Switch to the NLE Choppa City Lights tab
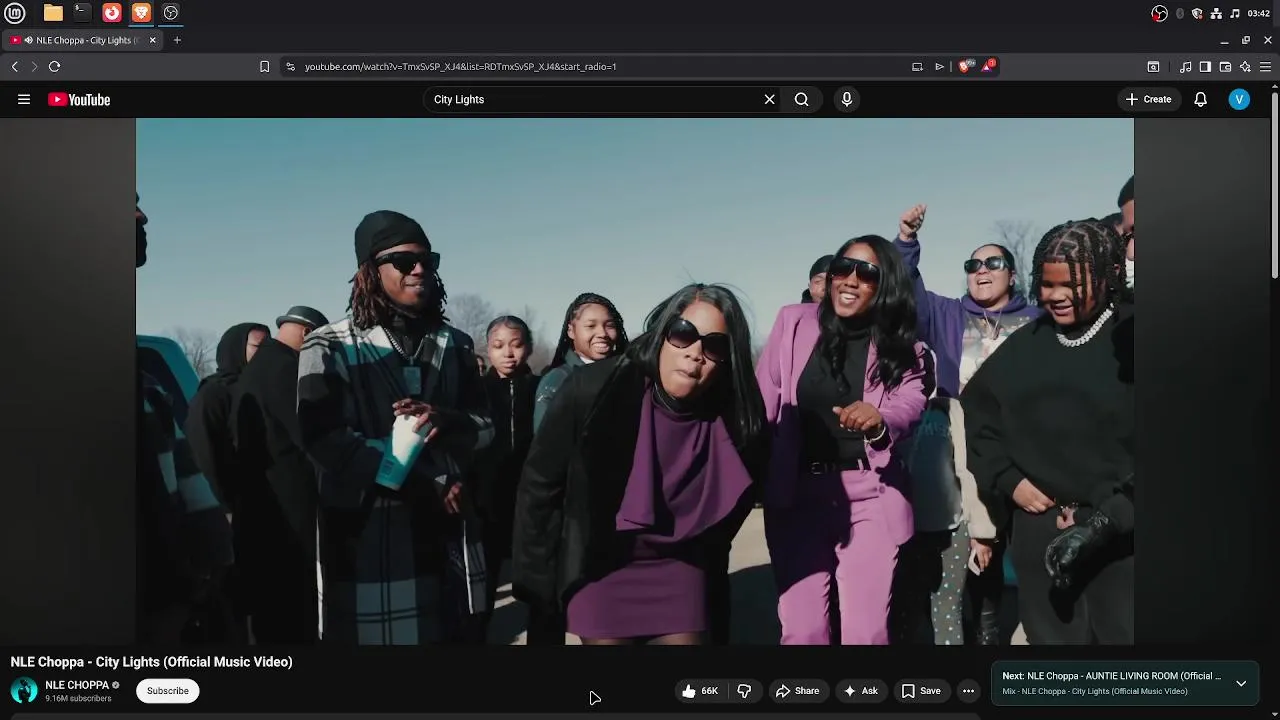1280x720 pixels. 82,40
